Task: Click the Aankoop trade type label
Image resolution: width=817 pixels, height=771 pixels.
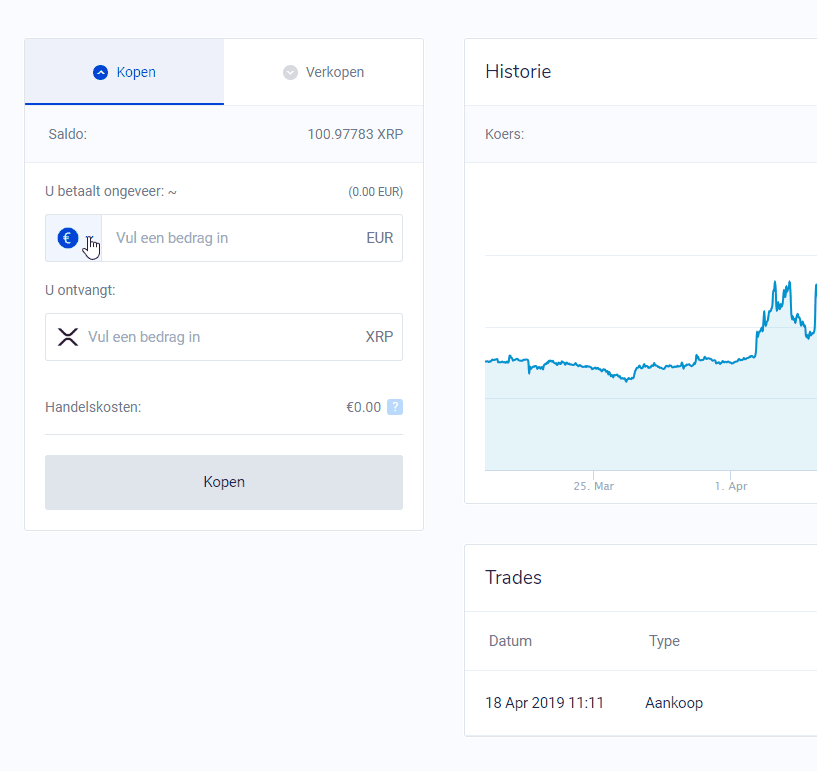Action: [x=673, y=703]
